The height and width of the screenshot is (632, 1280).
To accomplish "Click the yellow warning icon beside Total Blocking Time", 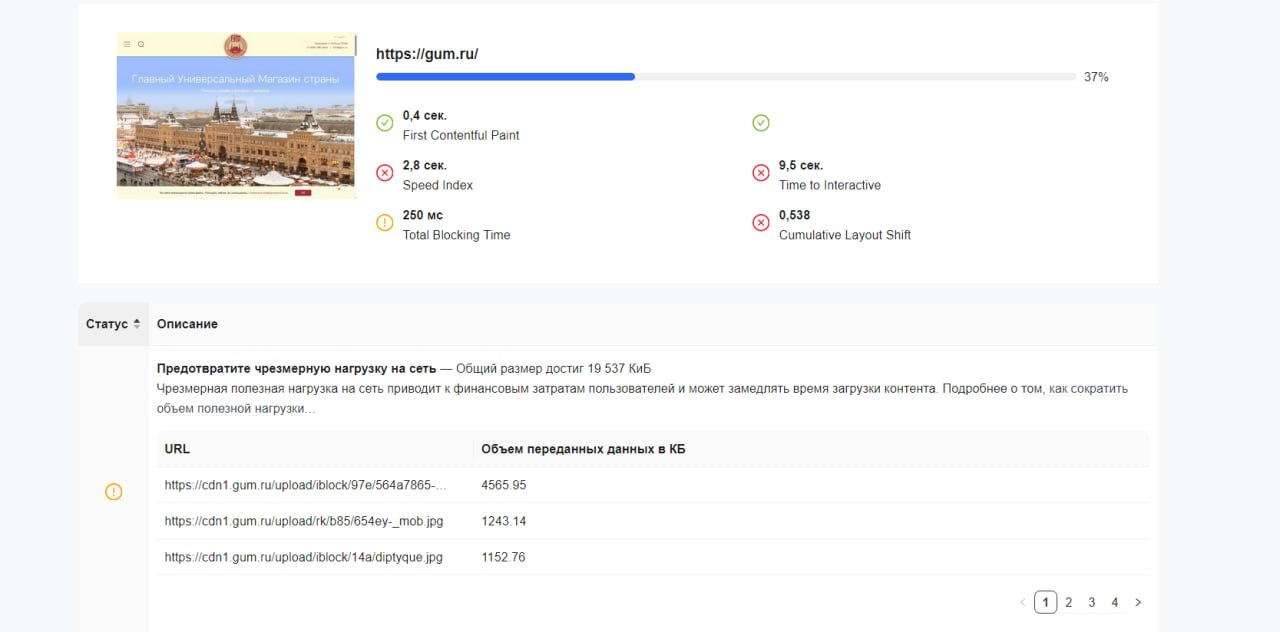I will (x=385, y=223).
